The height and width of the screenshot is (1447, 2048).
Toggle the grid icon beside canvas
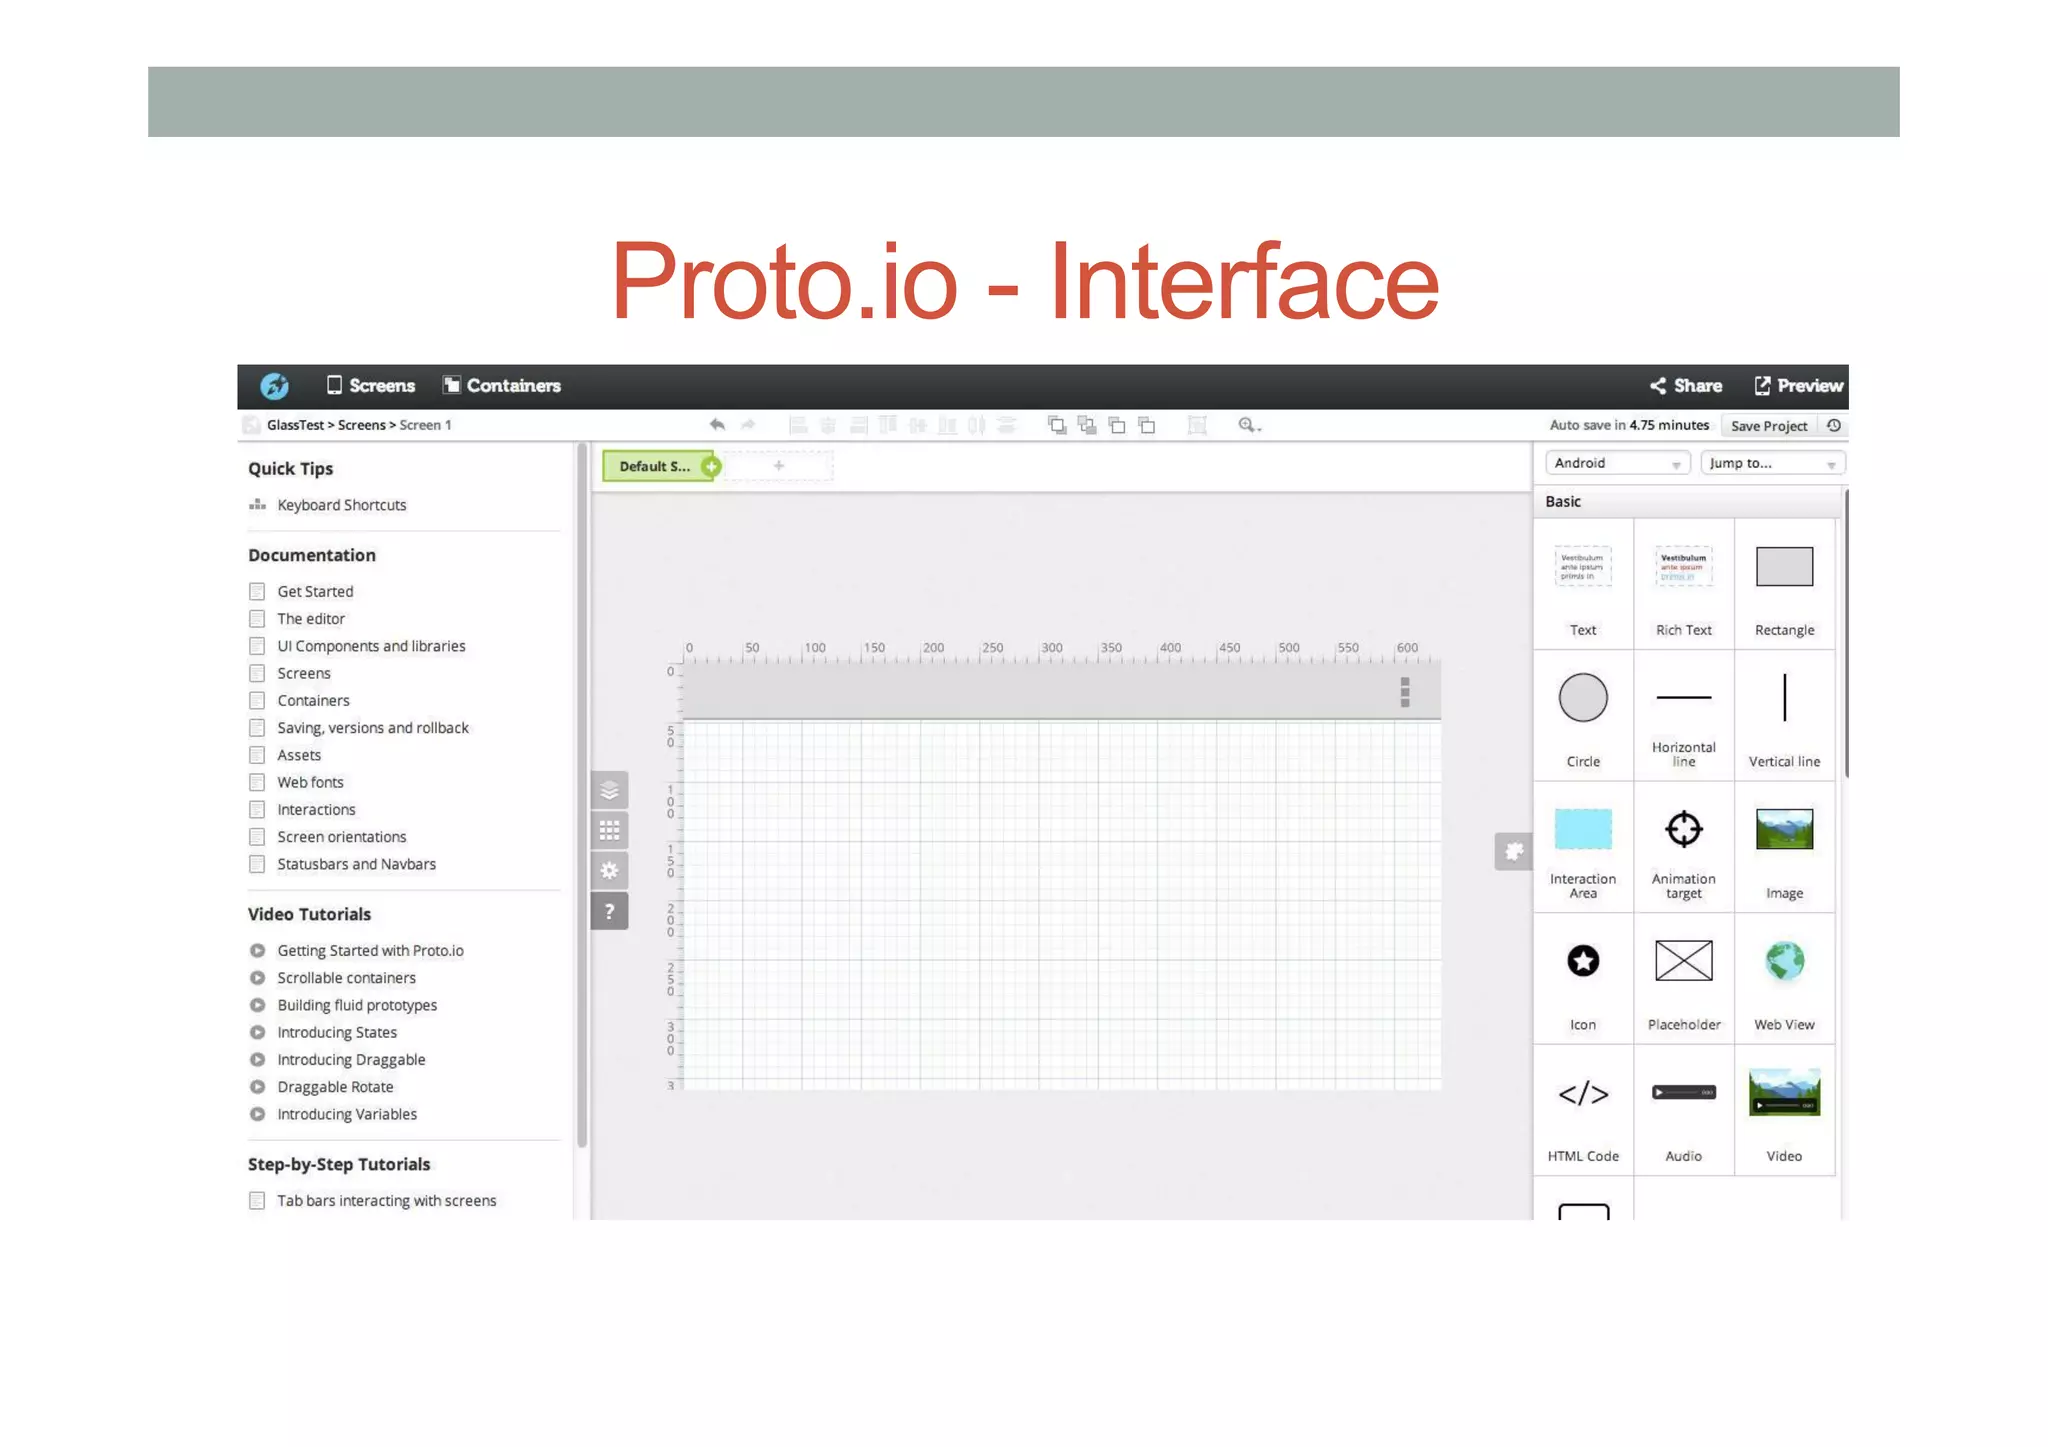[609, 831]
